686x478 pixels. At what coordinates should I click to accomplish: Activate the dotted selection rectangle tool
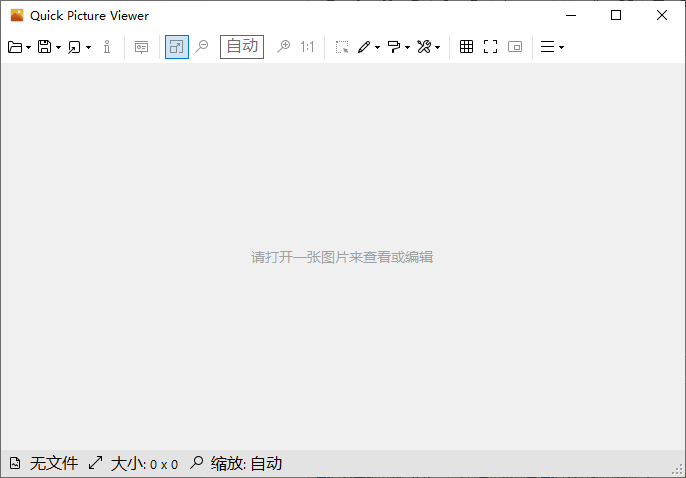point(342,47)
